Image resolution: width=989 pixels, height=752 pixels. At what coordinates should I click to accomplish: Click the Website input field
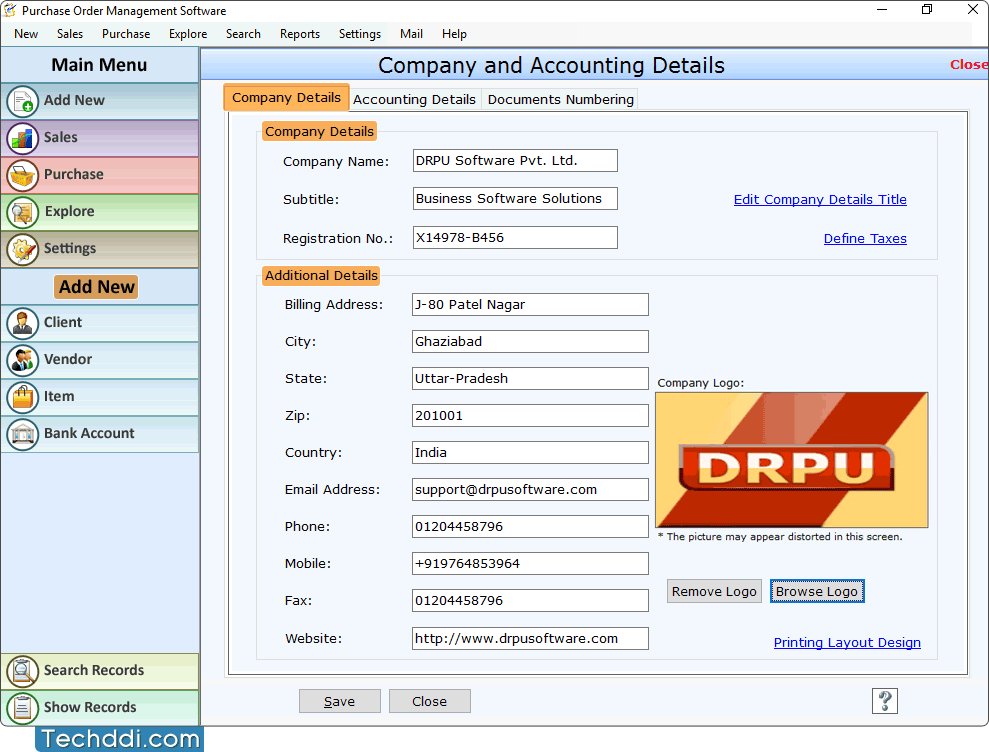(x=530, y=639)
